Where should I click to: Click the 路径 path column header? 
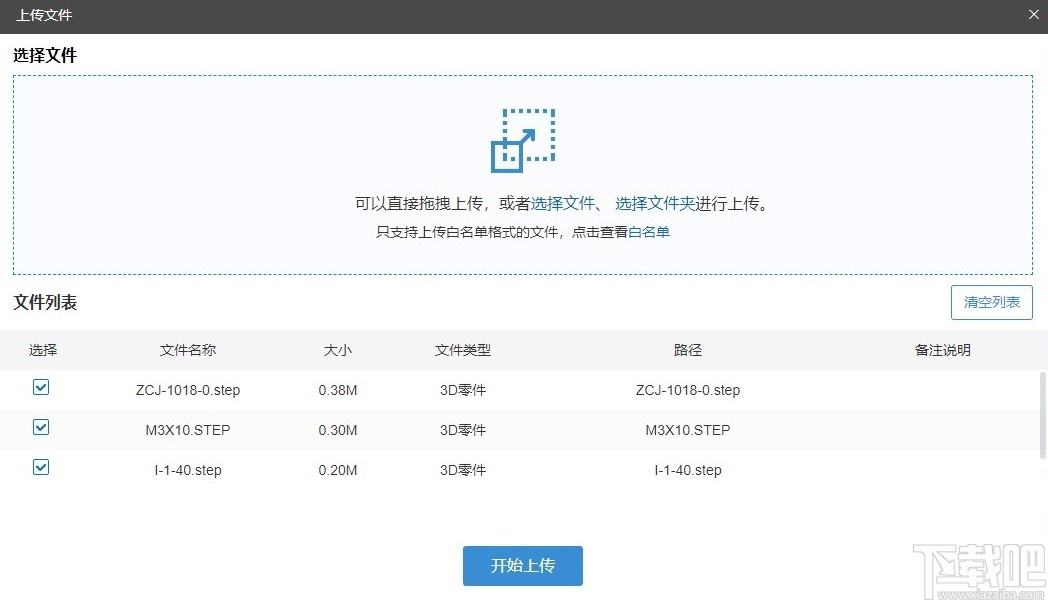pyautogui.click(x=687, y=350)
